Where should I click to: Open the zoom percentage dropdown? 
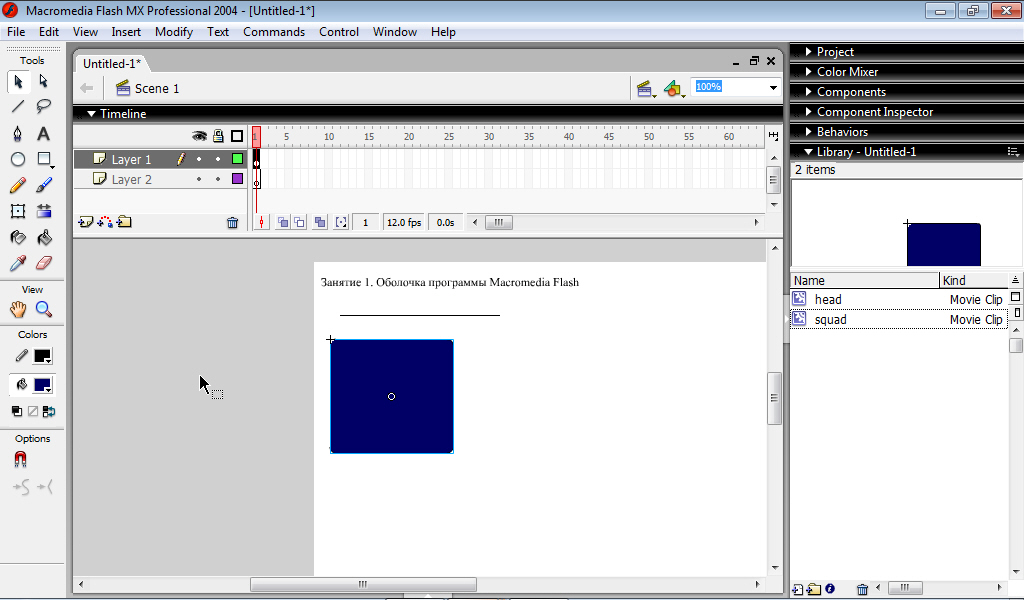pos(773,87)
